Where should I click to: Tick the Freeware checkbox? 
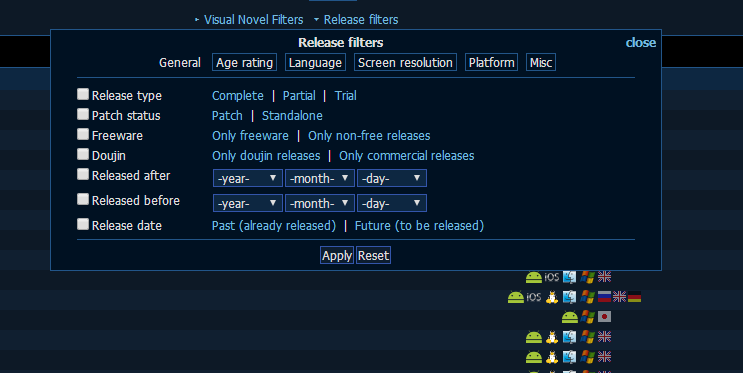83,135
